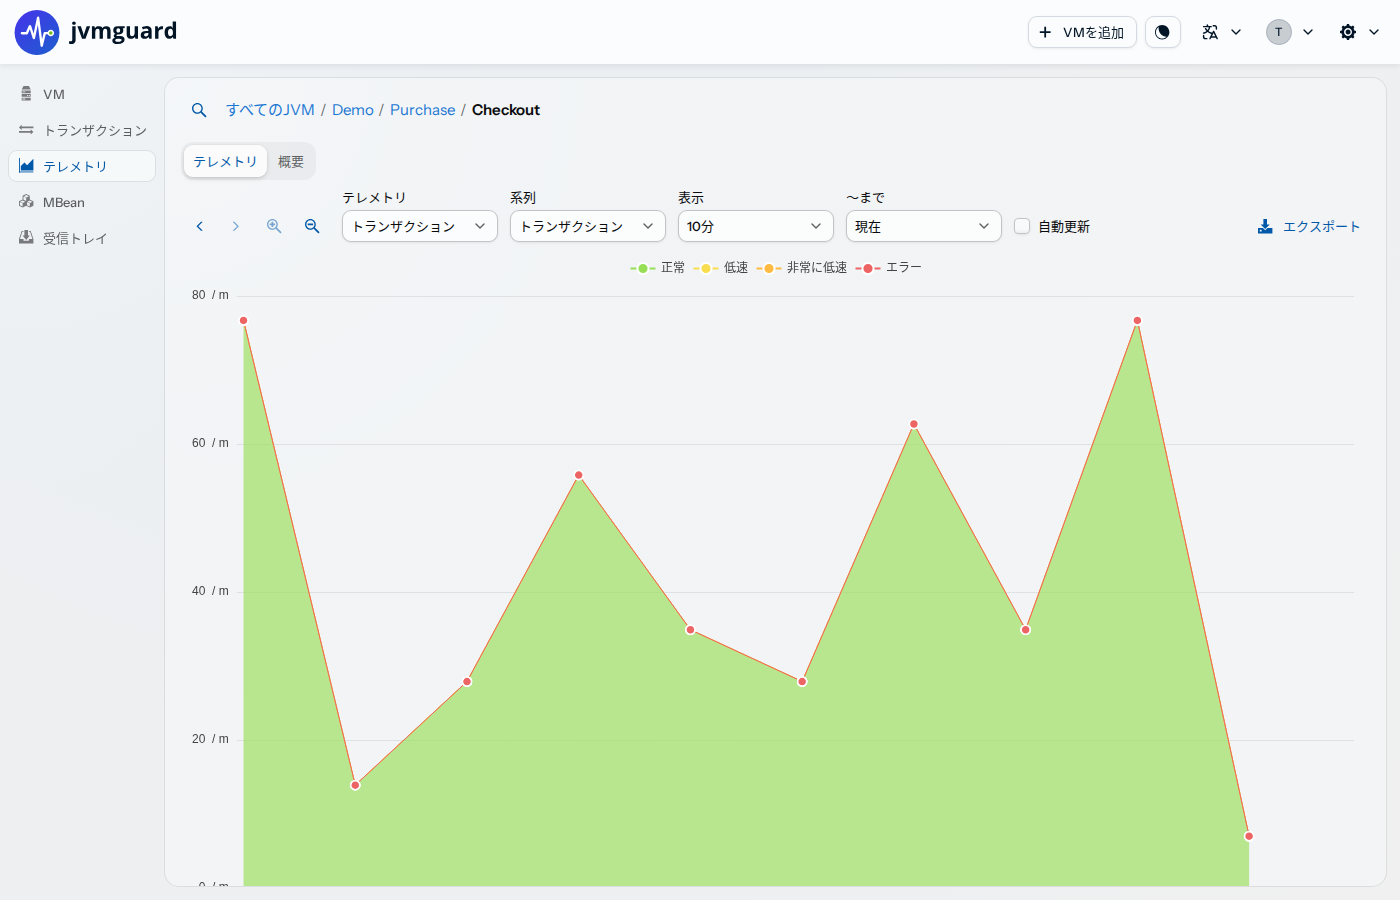Enable the 自動更新 checkbox
The image size is (1400, 900).
point(1022,226)
